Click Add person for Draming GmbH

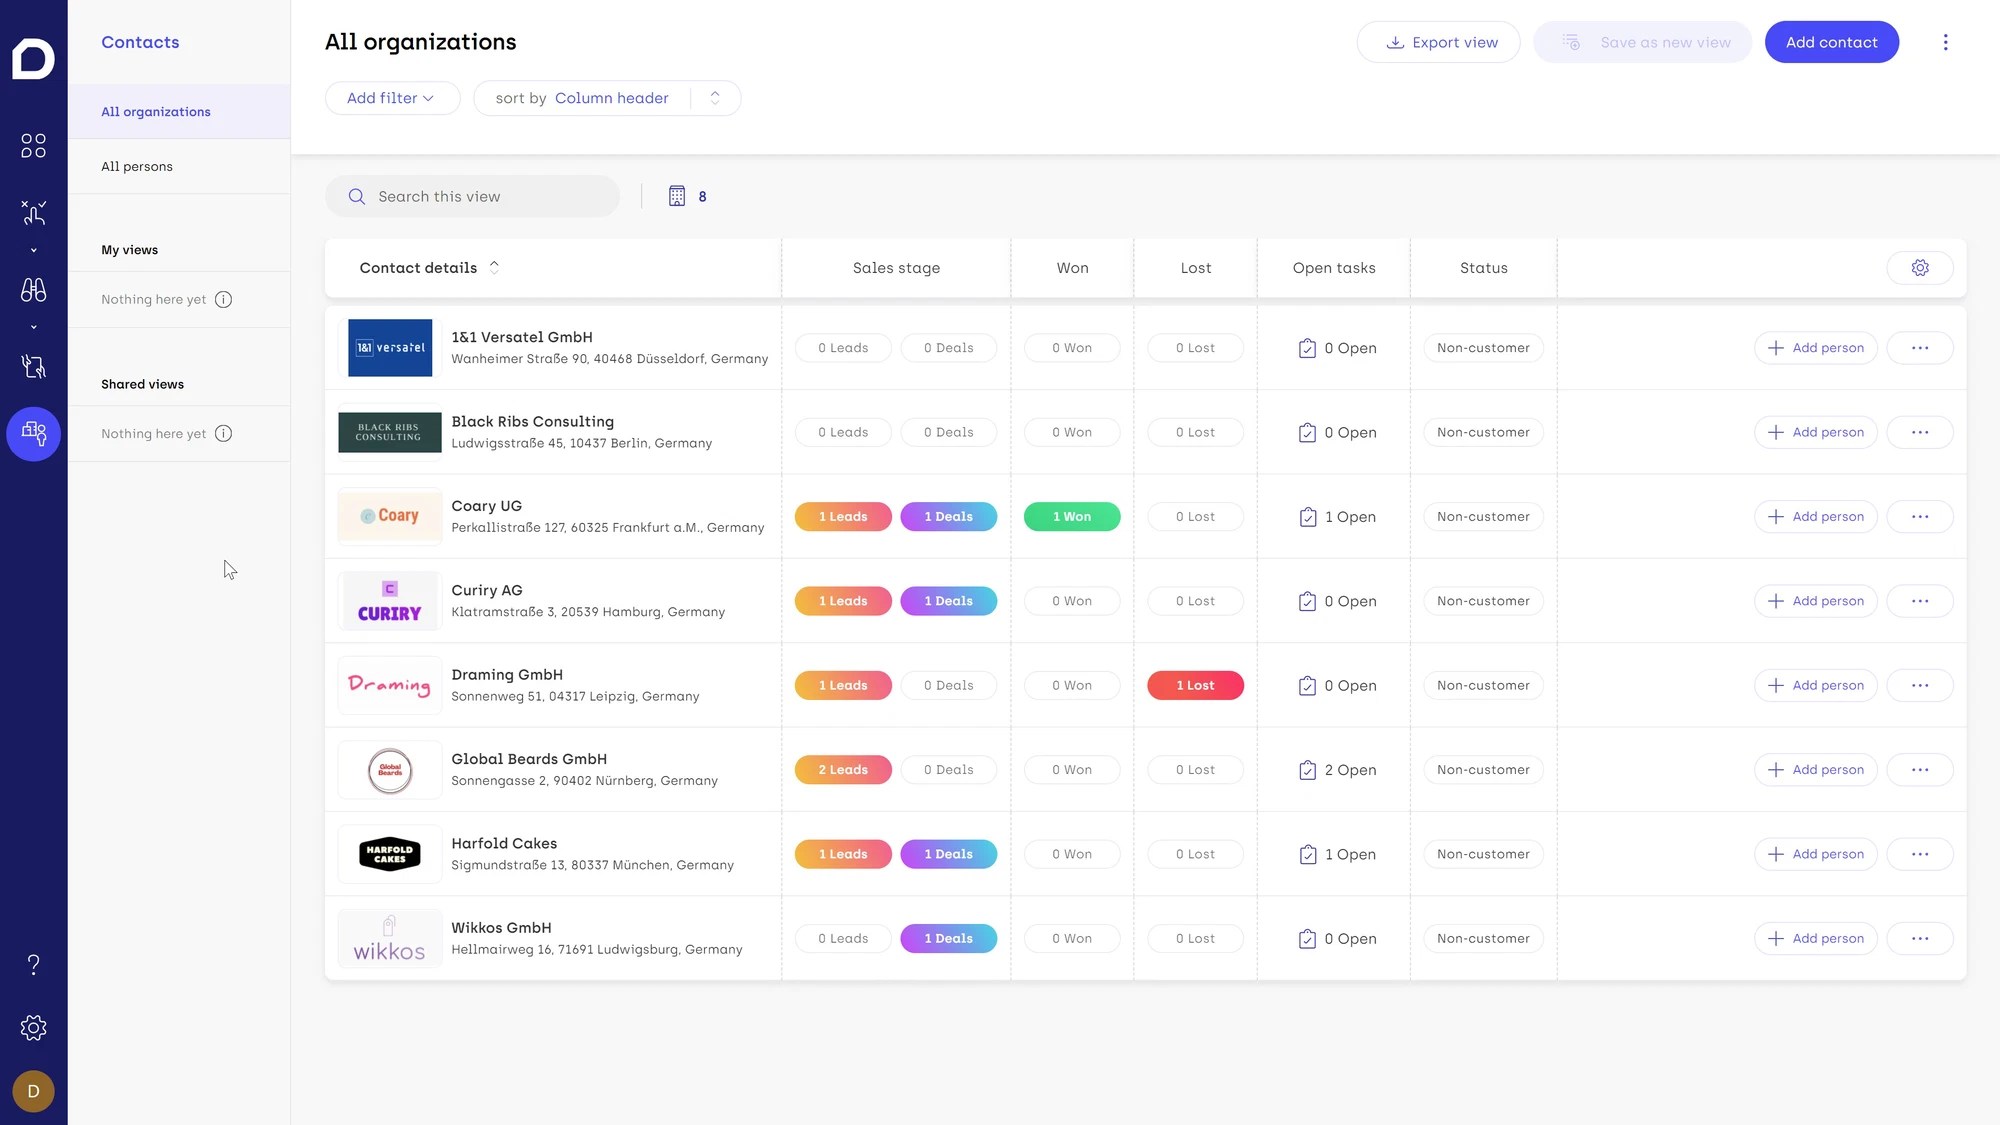click(x=1815, y=685)
